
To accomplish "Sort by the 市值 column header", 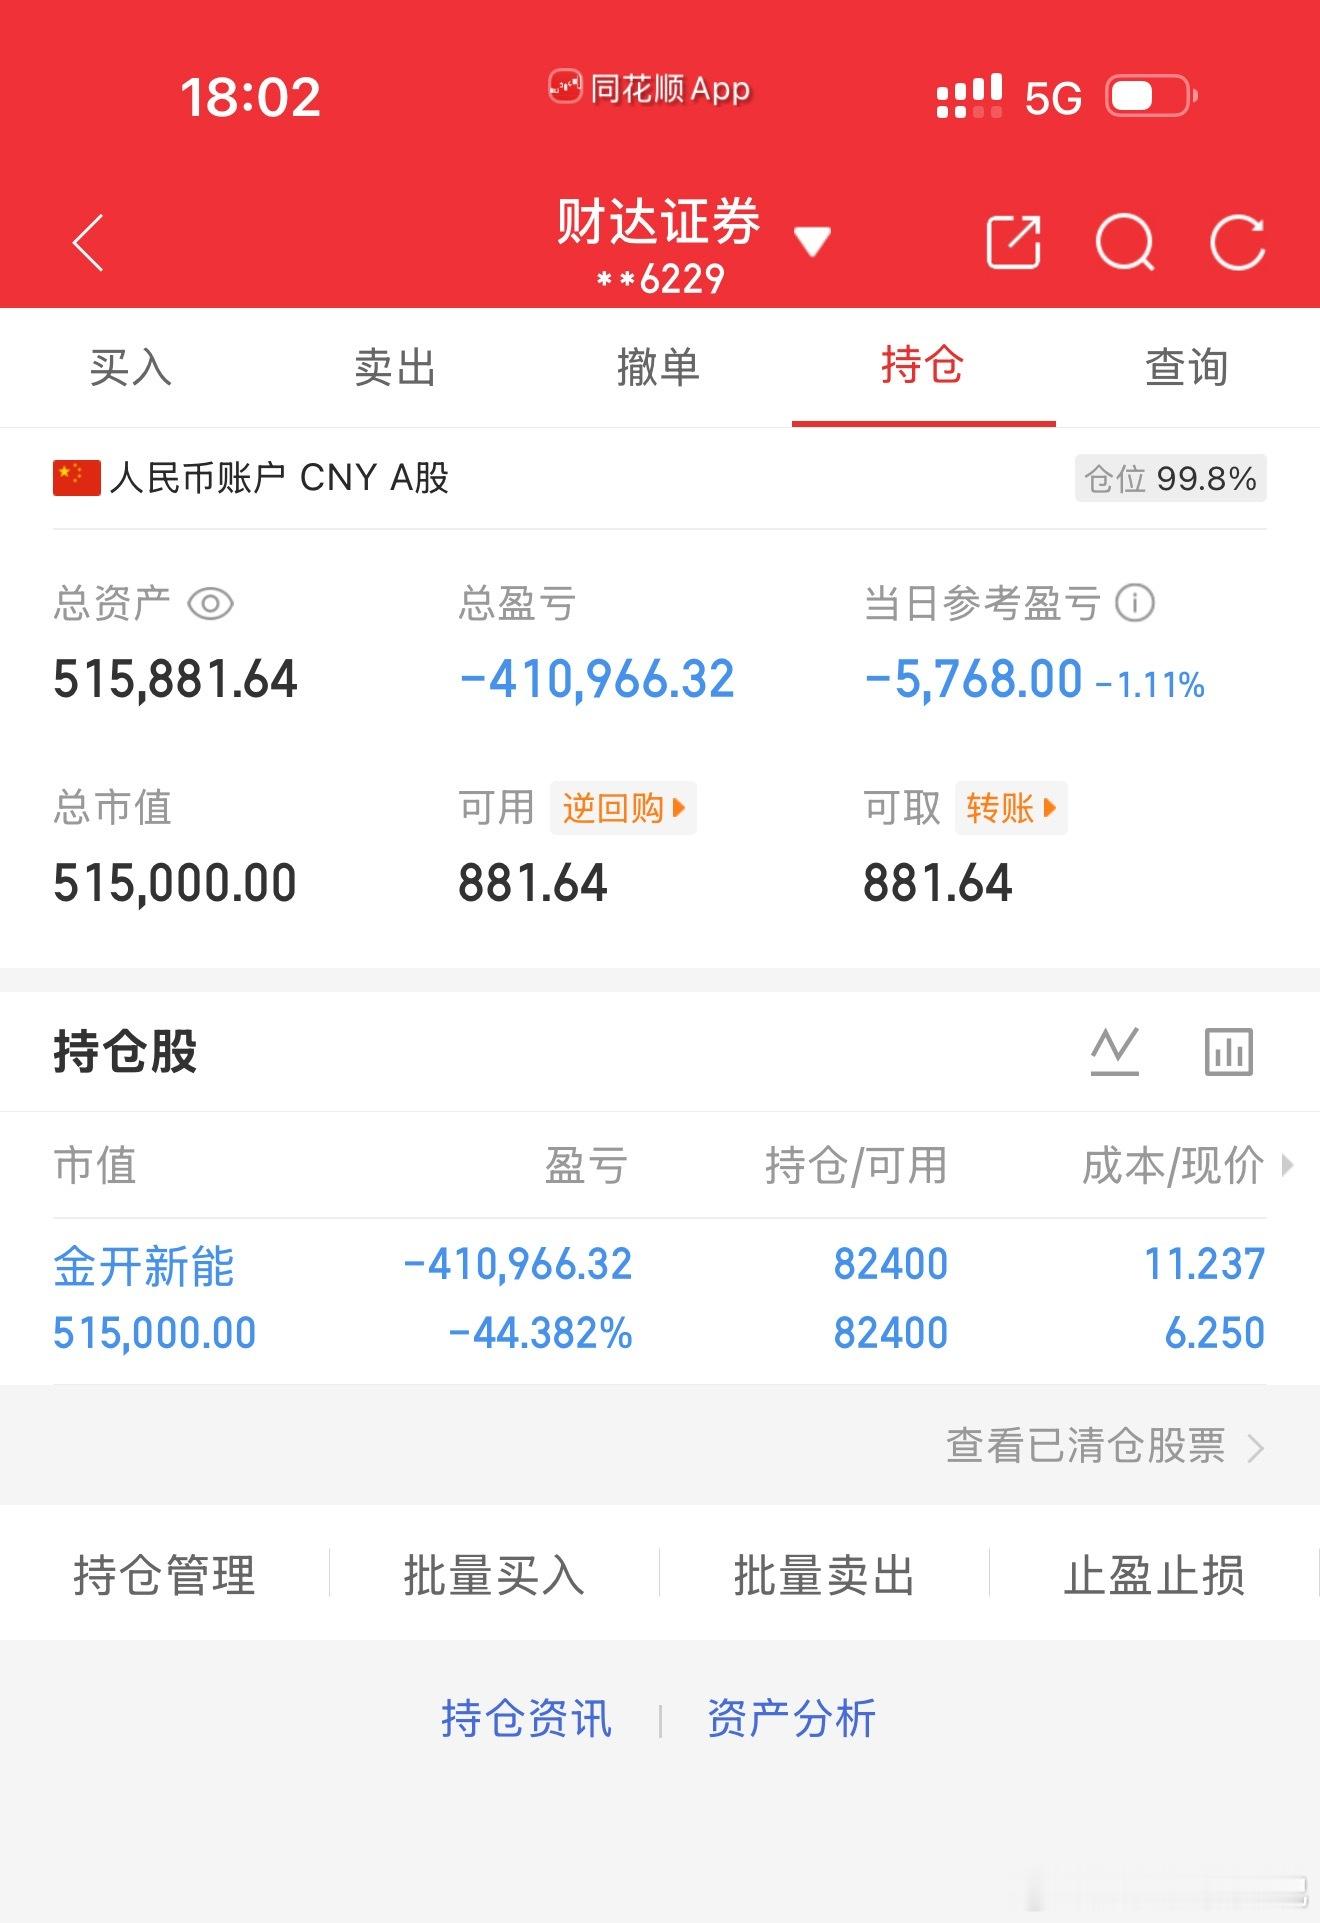I will 95,1165.
